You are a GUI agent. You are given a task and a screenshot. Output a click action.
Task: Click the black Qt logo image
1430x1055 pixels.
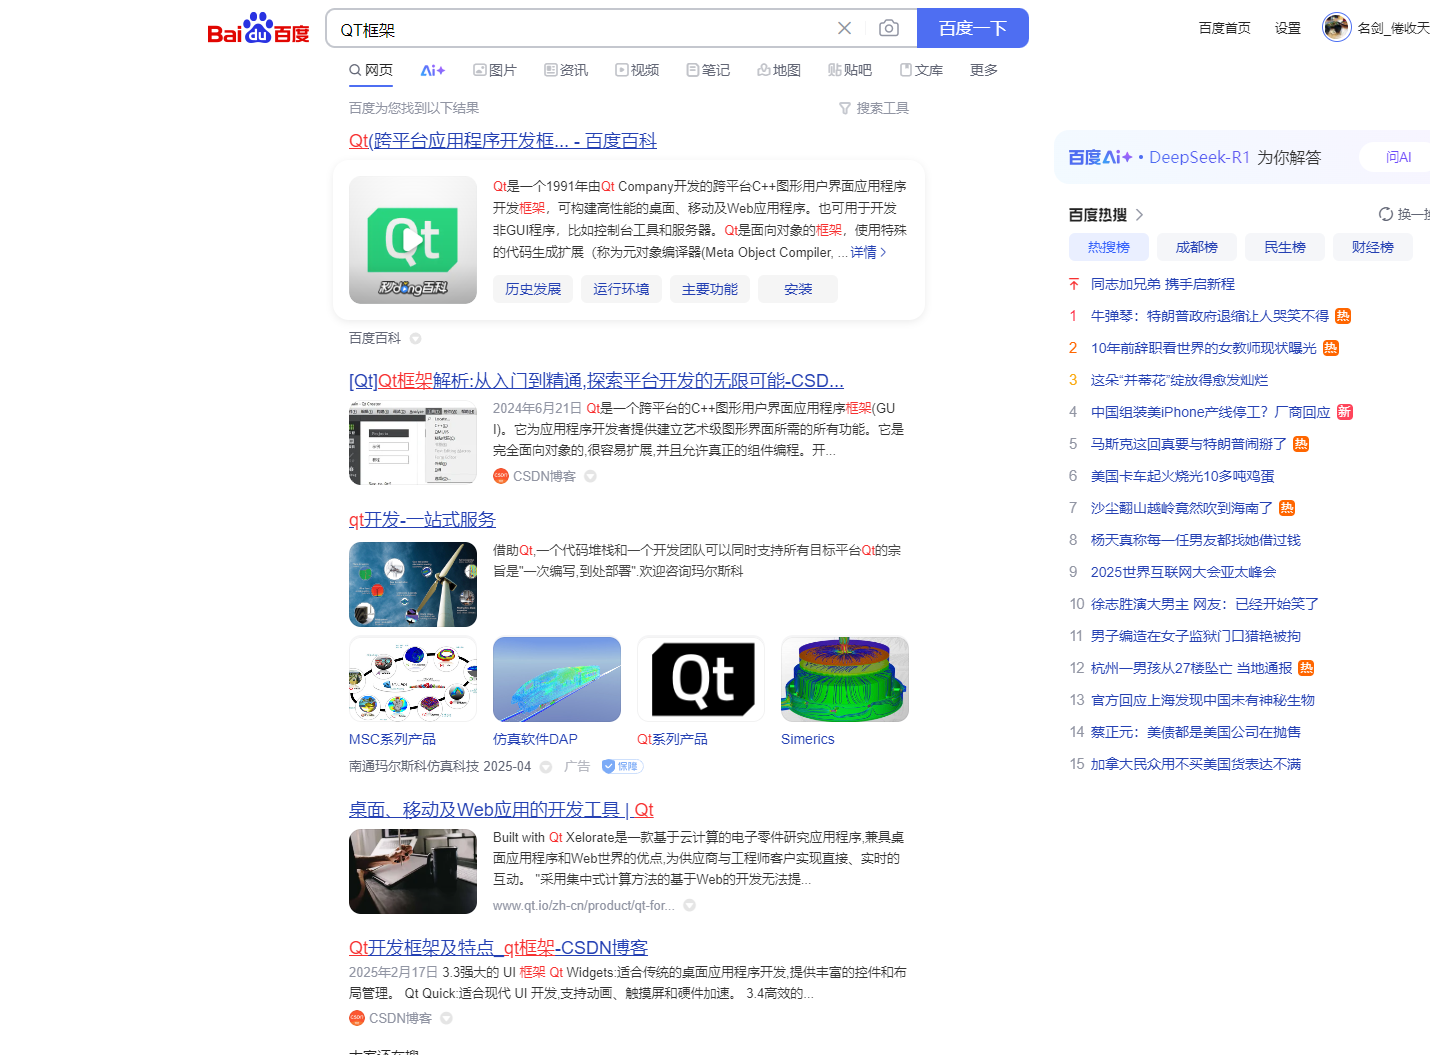(701, 679)
